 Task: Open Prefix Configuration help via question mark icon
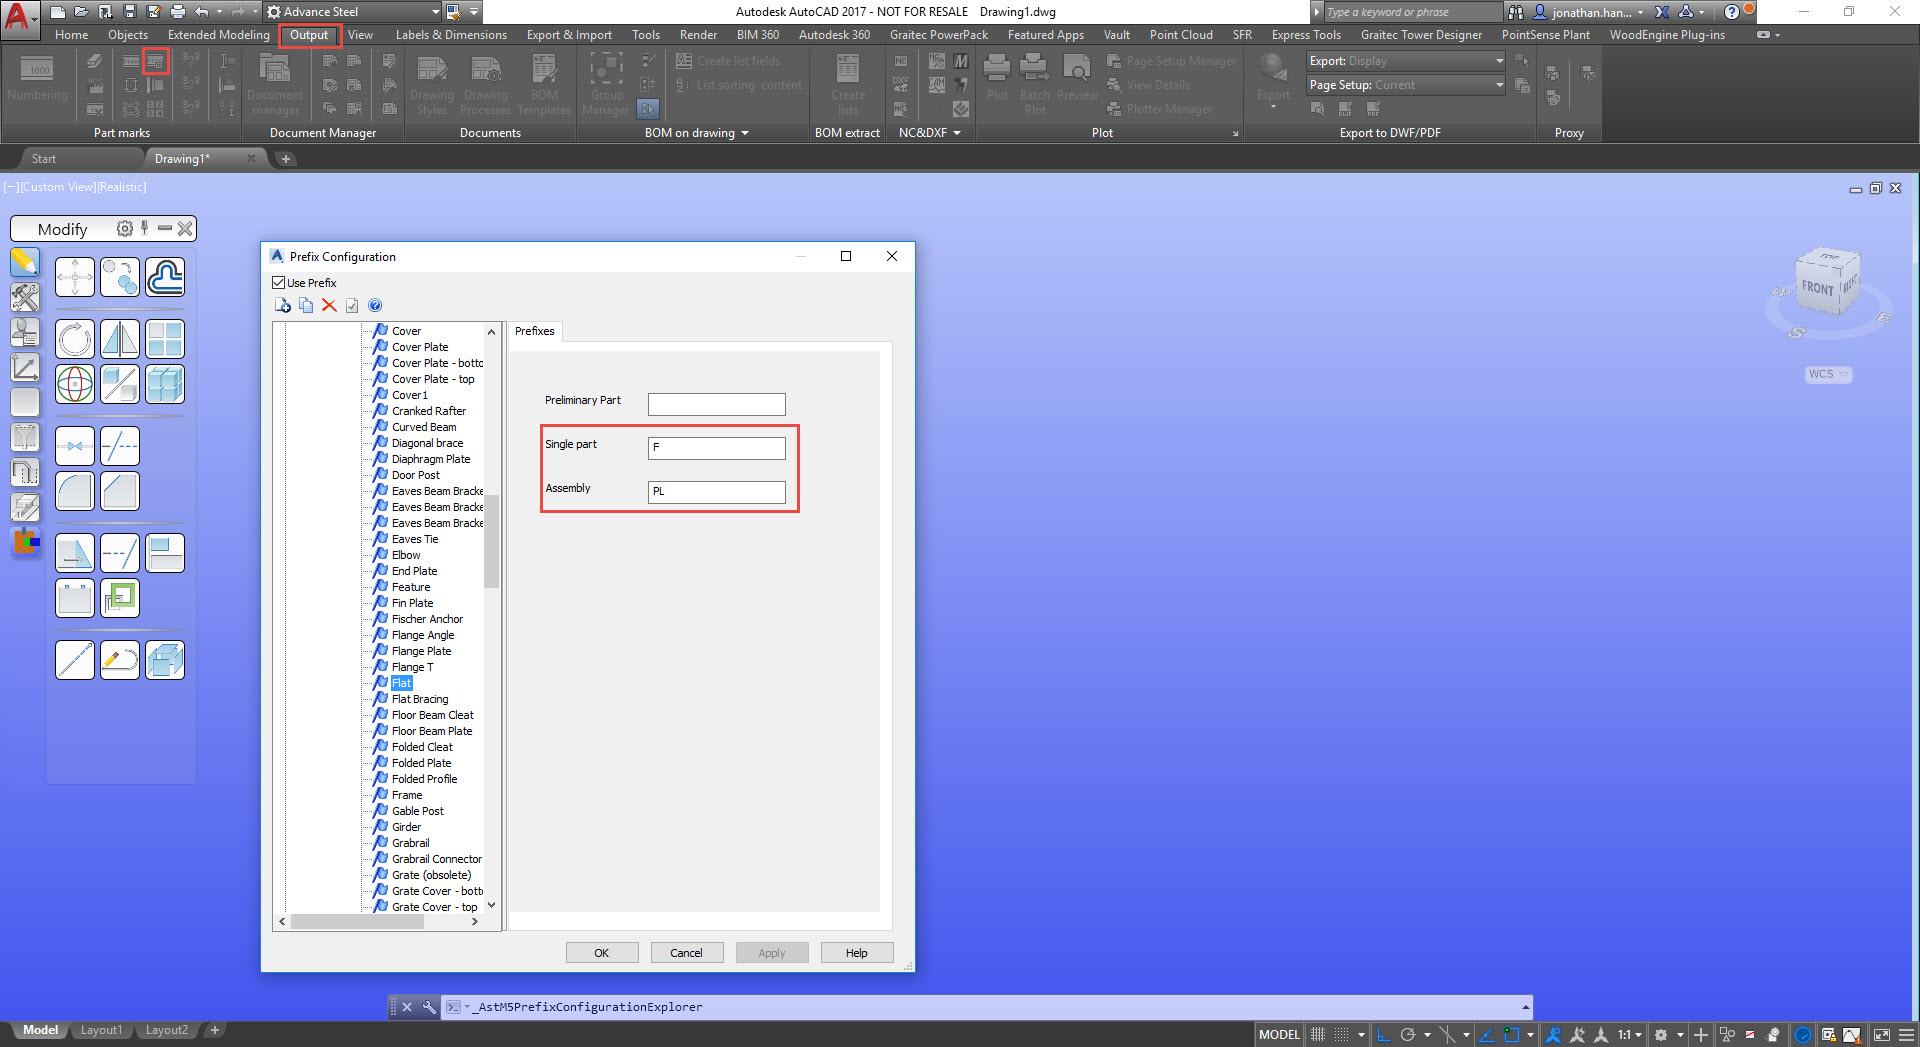375,305
